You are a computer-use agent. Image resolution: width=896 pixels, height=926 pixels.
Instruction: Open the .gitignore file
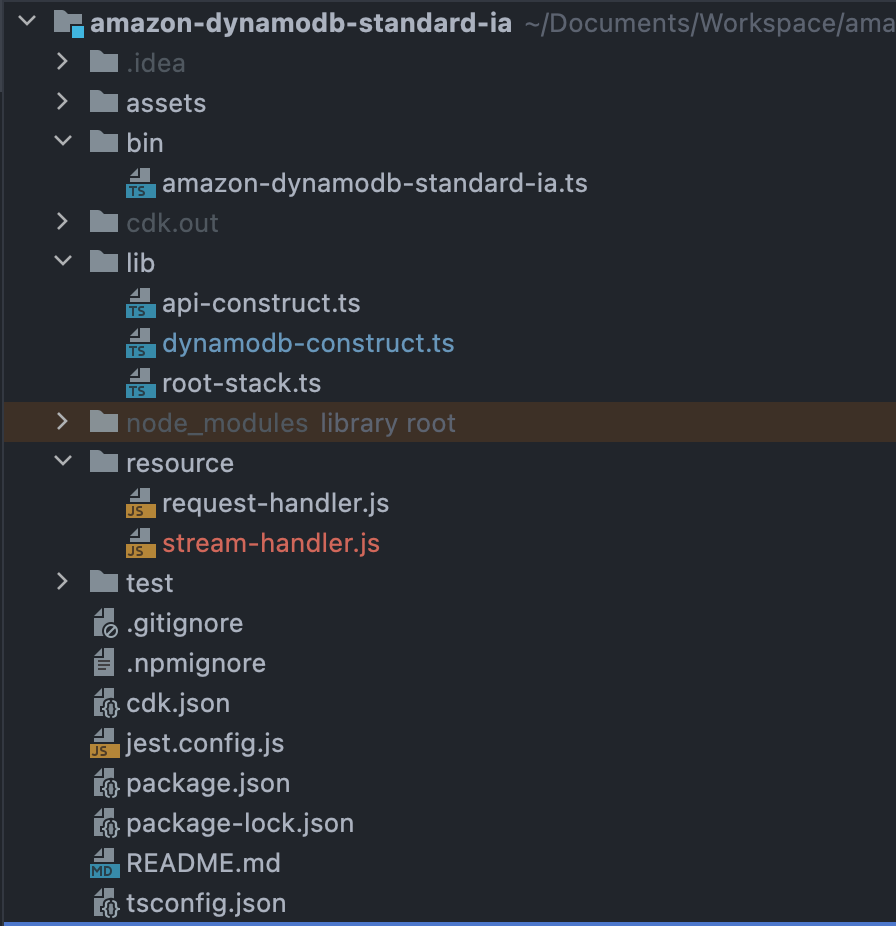185,624
